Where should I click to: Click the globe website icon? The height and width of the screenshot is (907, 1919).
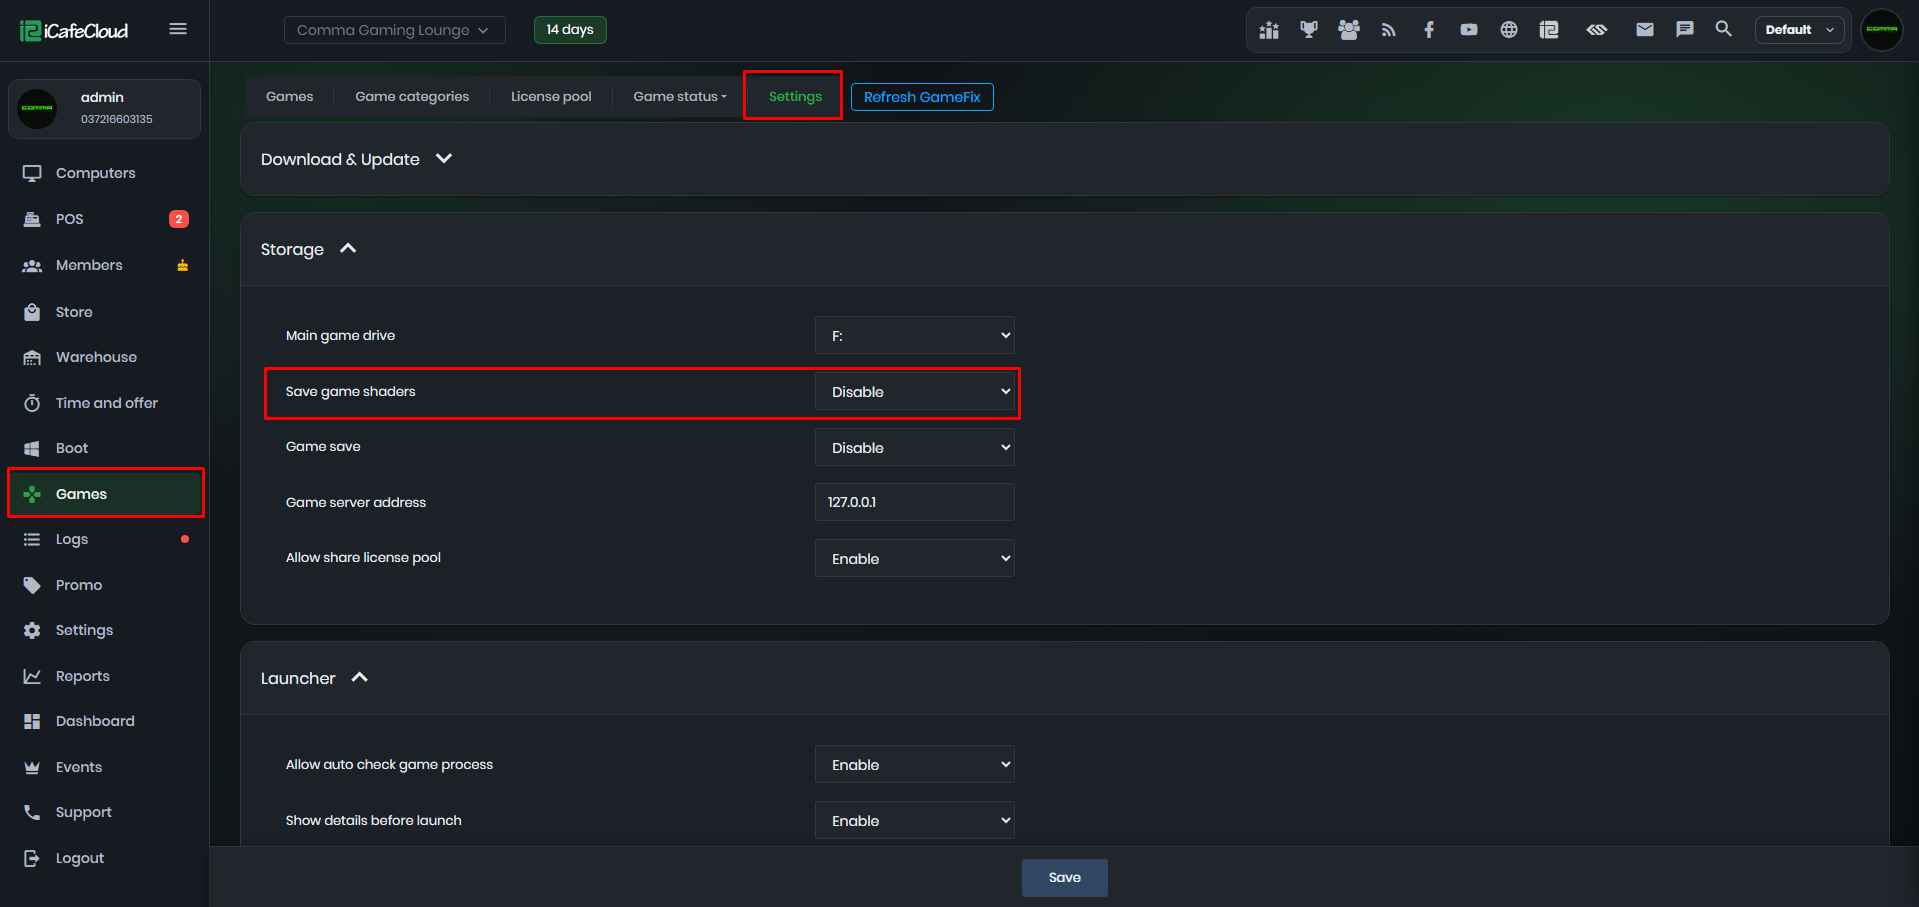click(1509, 30)
